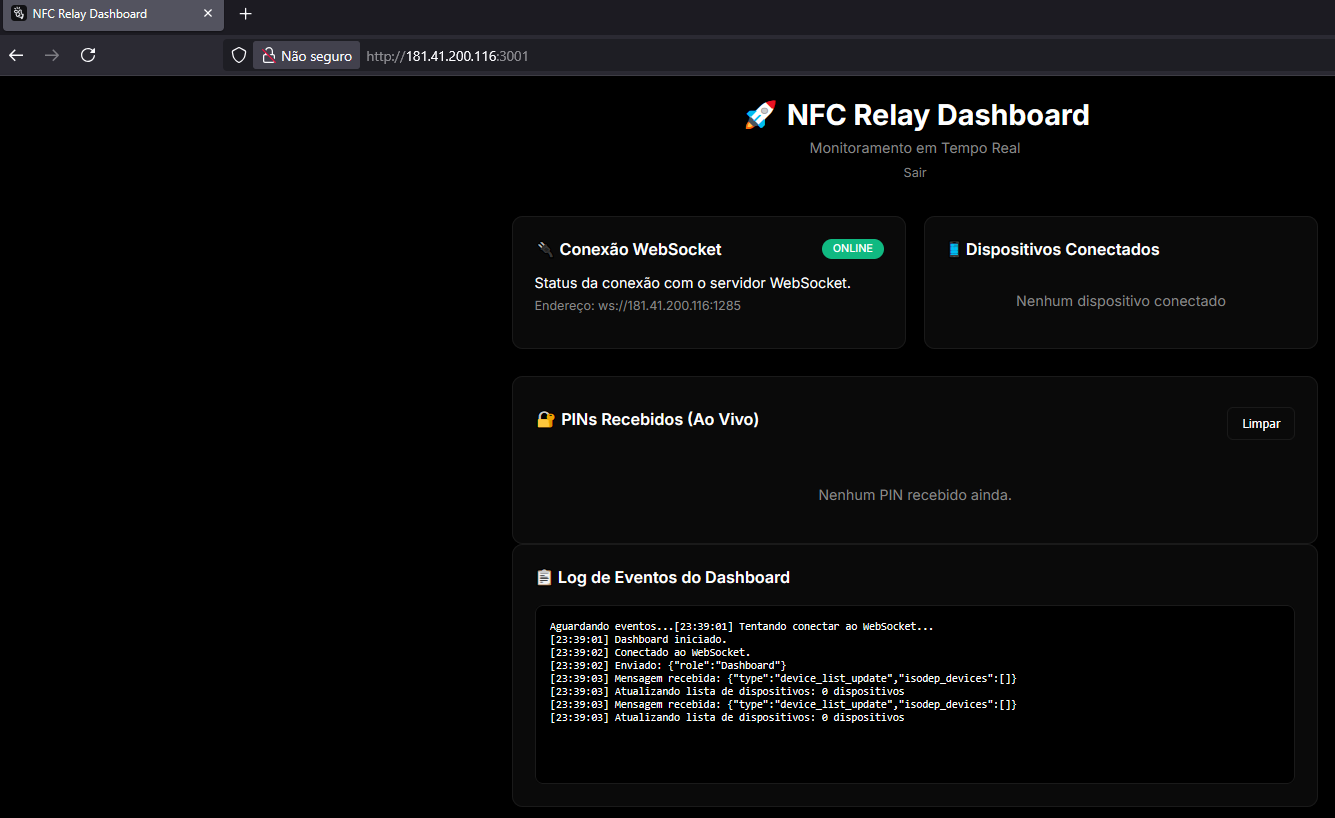1335x818 pixels.
Task: Reload the current page
Action: point(88,56)
